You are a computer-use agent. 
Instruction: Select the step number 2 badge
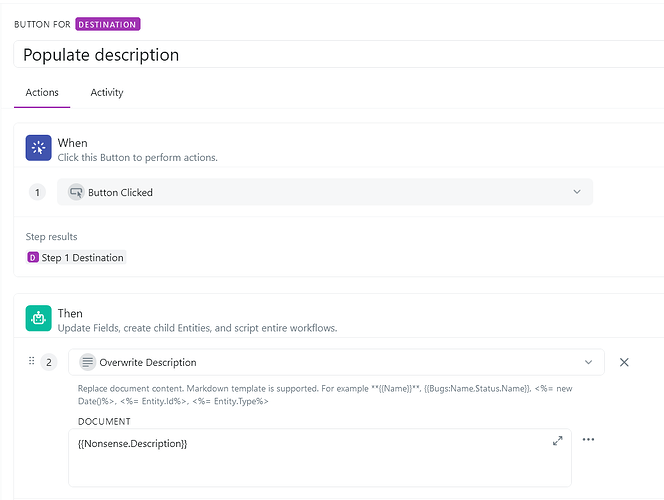point(50,362)
